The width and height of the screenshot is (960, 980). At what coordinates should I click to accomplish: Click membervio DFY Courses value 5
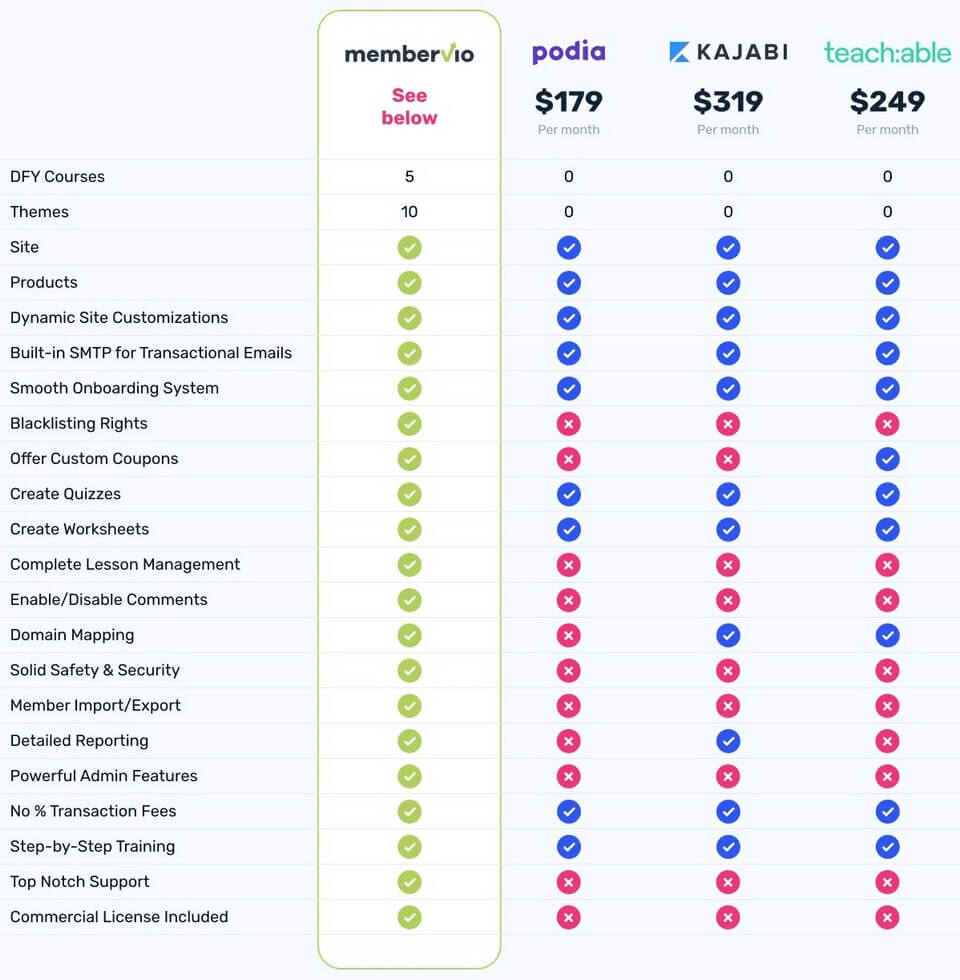pos(409,176)
